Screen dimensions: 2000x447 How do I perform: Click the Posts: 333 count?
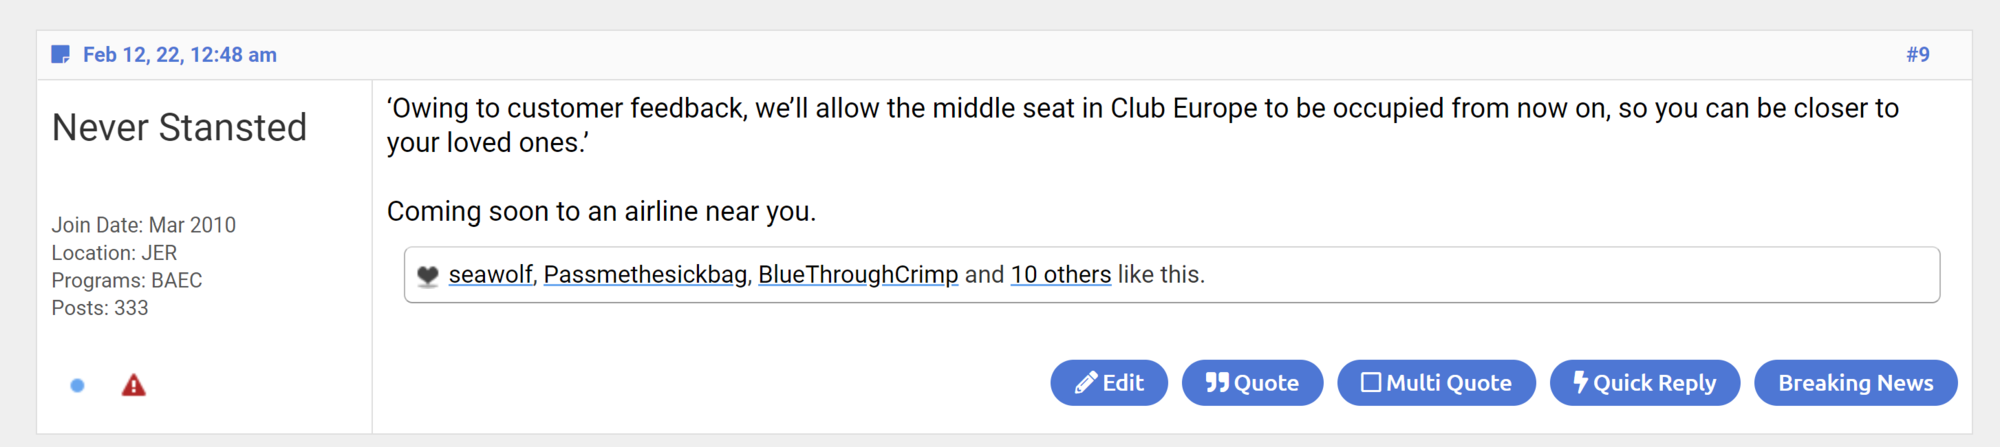(100, 308)
